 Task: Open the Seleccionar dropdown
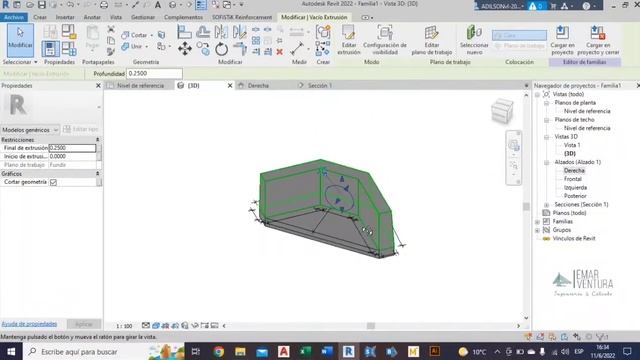click(20, 62)
